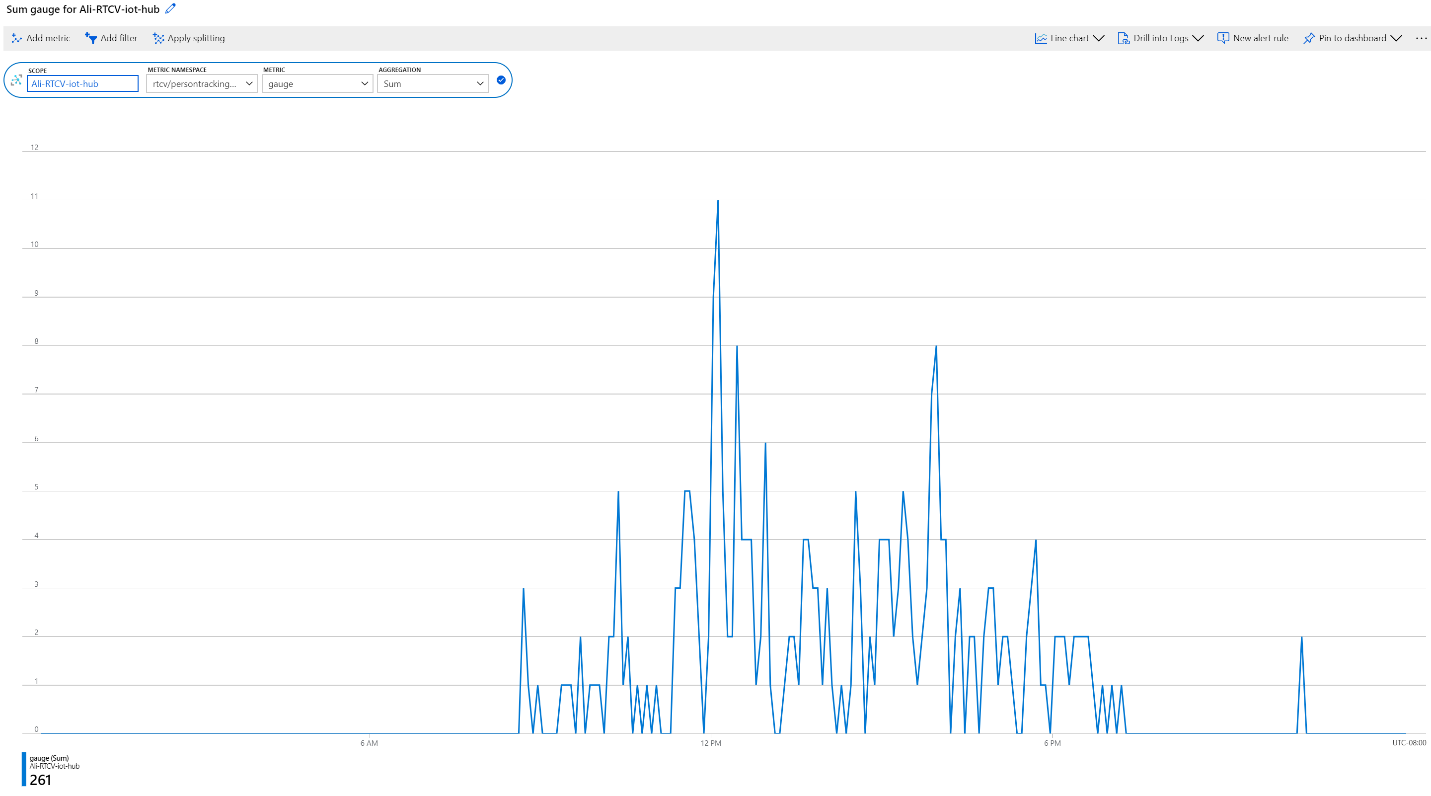The height and width of the screenshot is (796, 1431).
Task: Click the New alert rule icon
Action: pos(1223,38)
